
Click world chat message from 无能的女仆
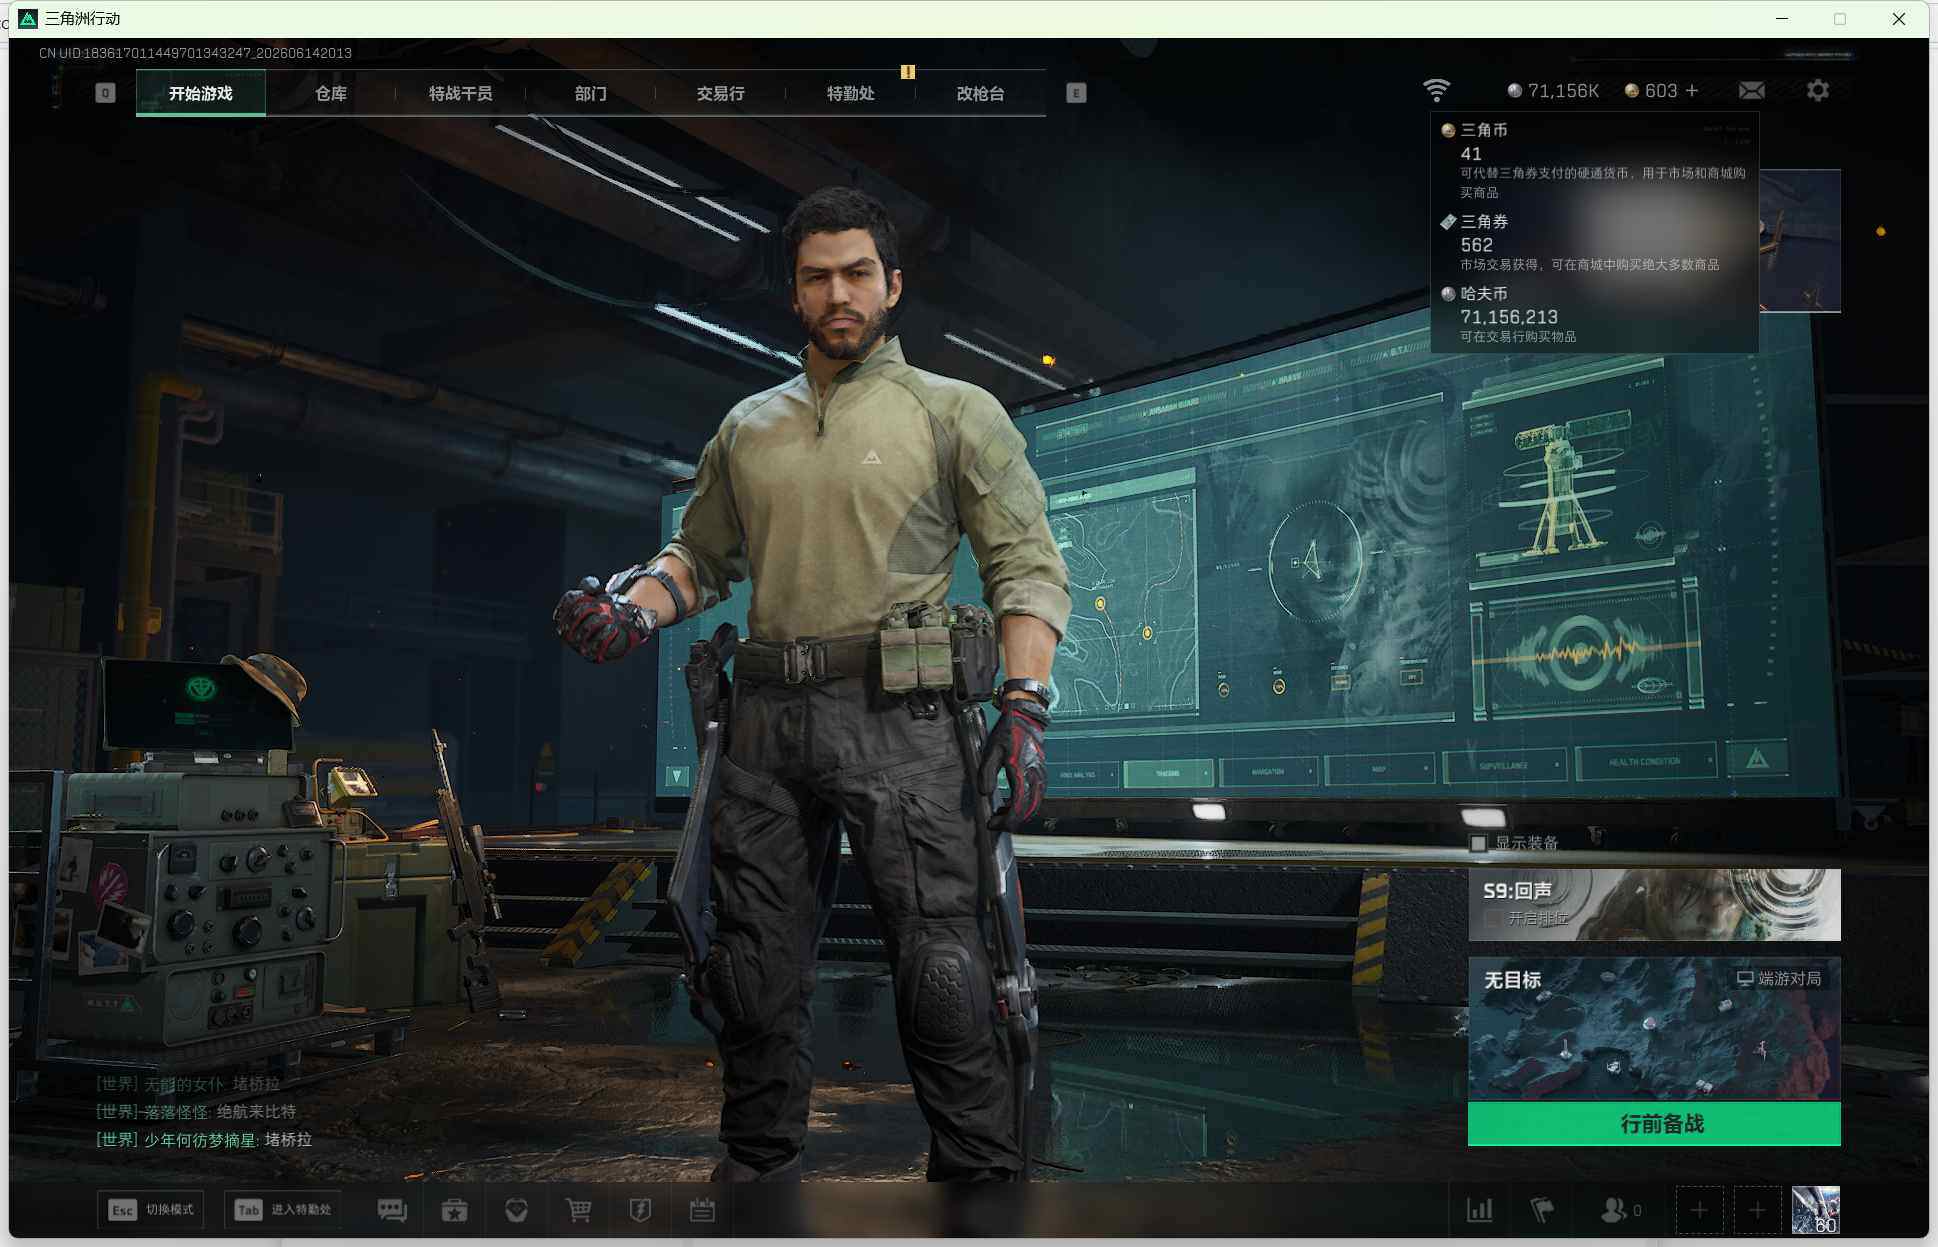tap(188, 1084)
